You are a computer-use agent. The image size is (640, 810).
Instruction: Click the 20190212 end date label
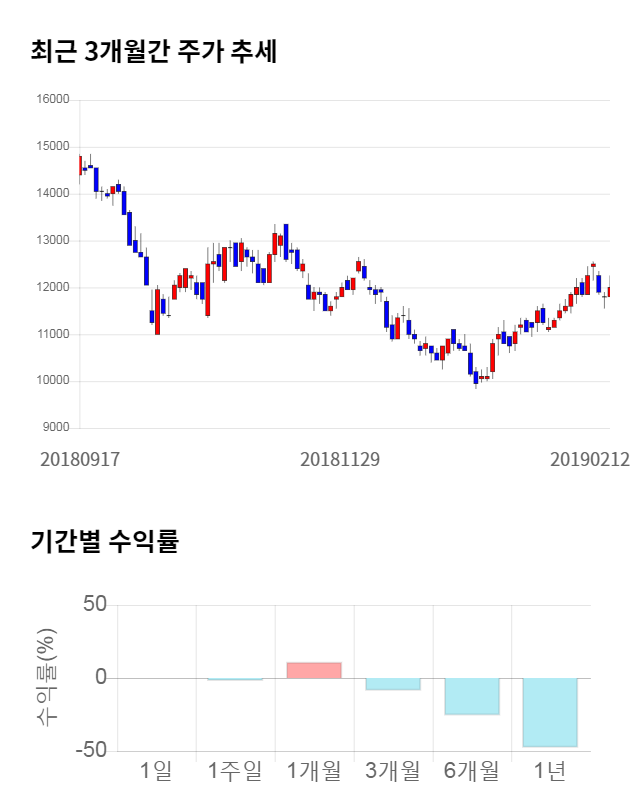590,460
